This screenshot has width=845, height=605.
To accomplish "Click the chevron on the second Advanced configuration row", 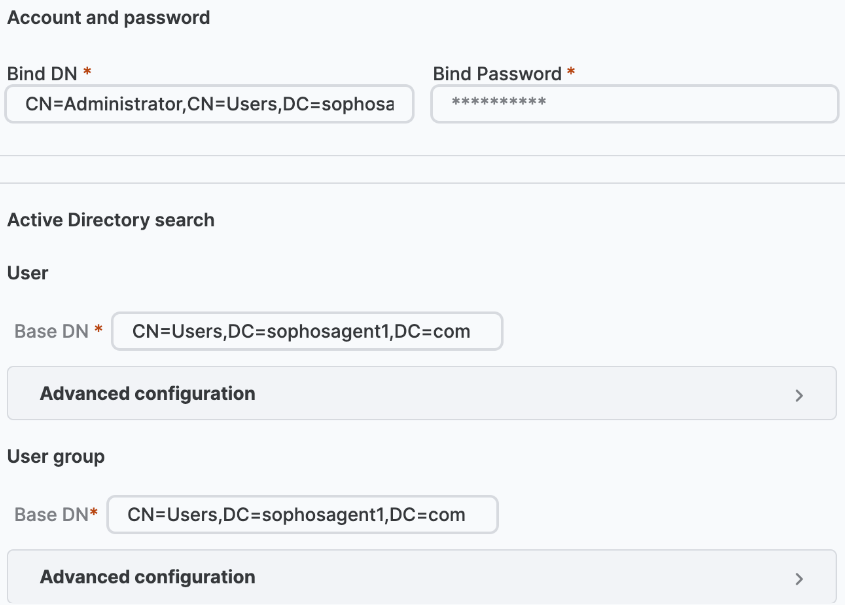I will coord(799,577).
